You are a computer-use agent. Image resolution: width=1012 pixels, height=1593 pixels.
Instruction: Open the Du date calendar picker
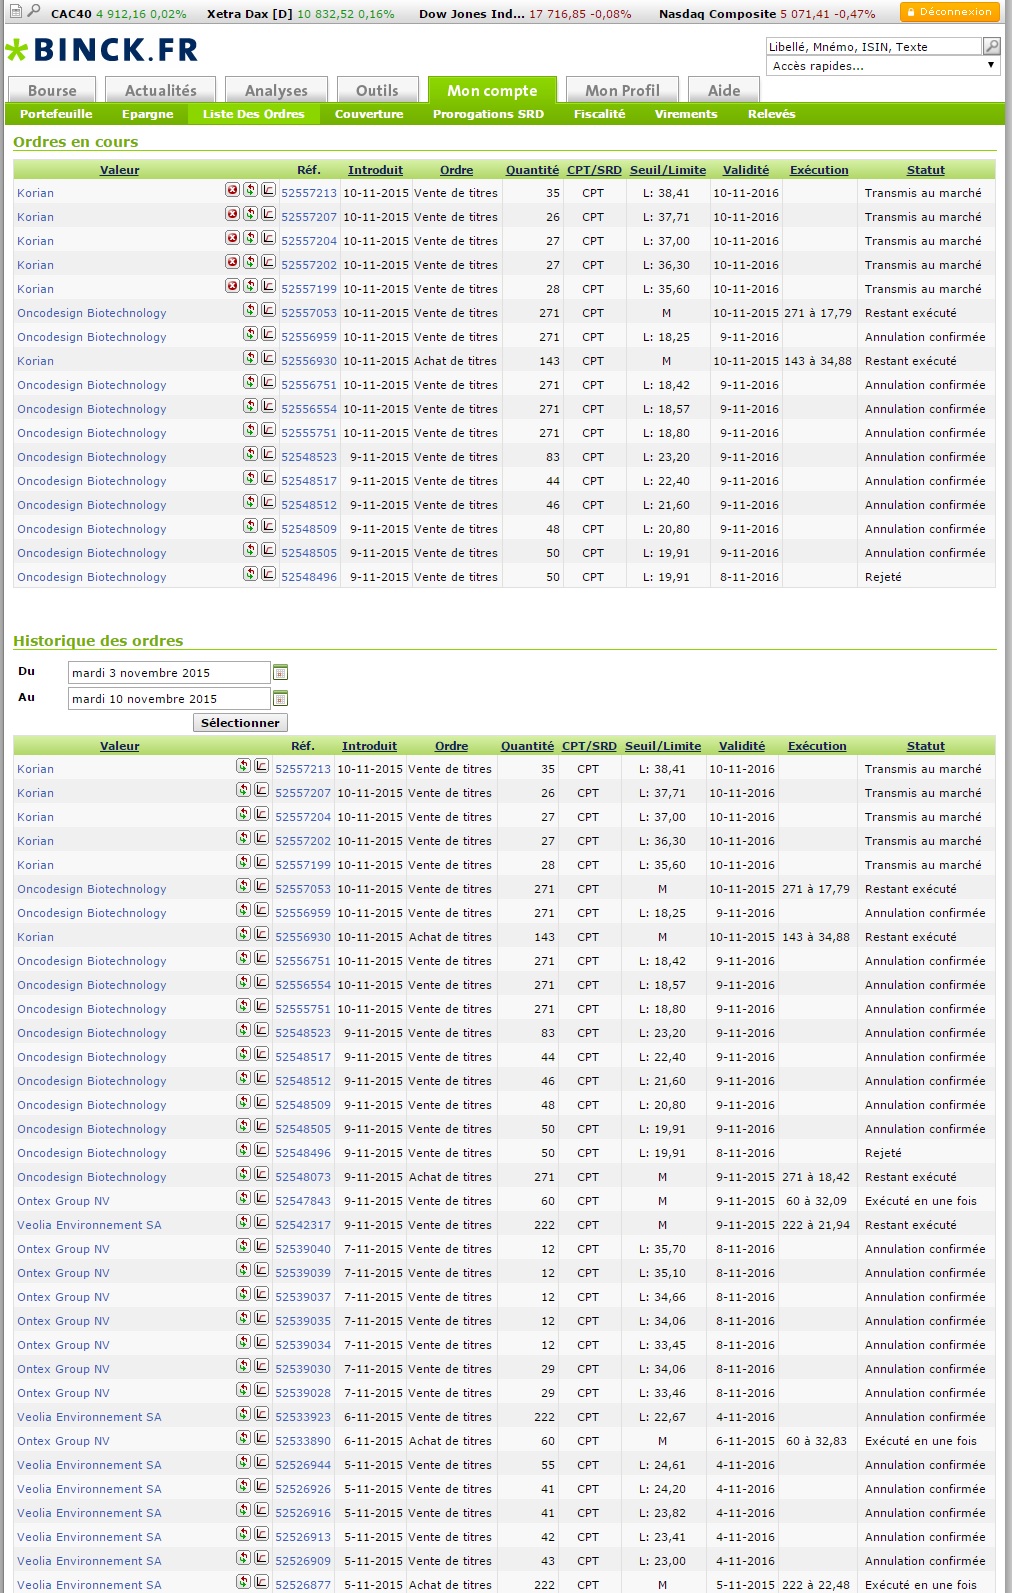[x=280, y=672]
